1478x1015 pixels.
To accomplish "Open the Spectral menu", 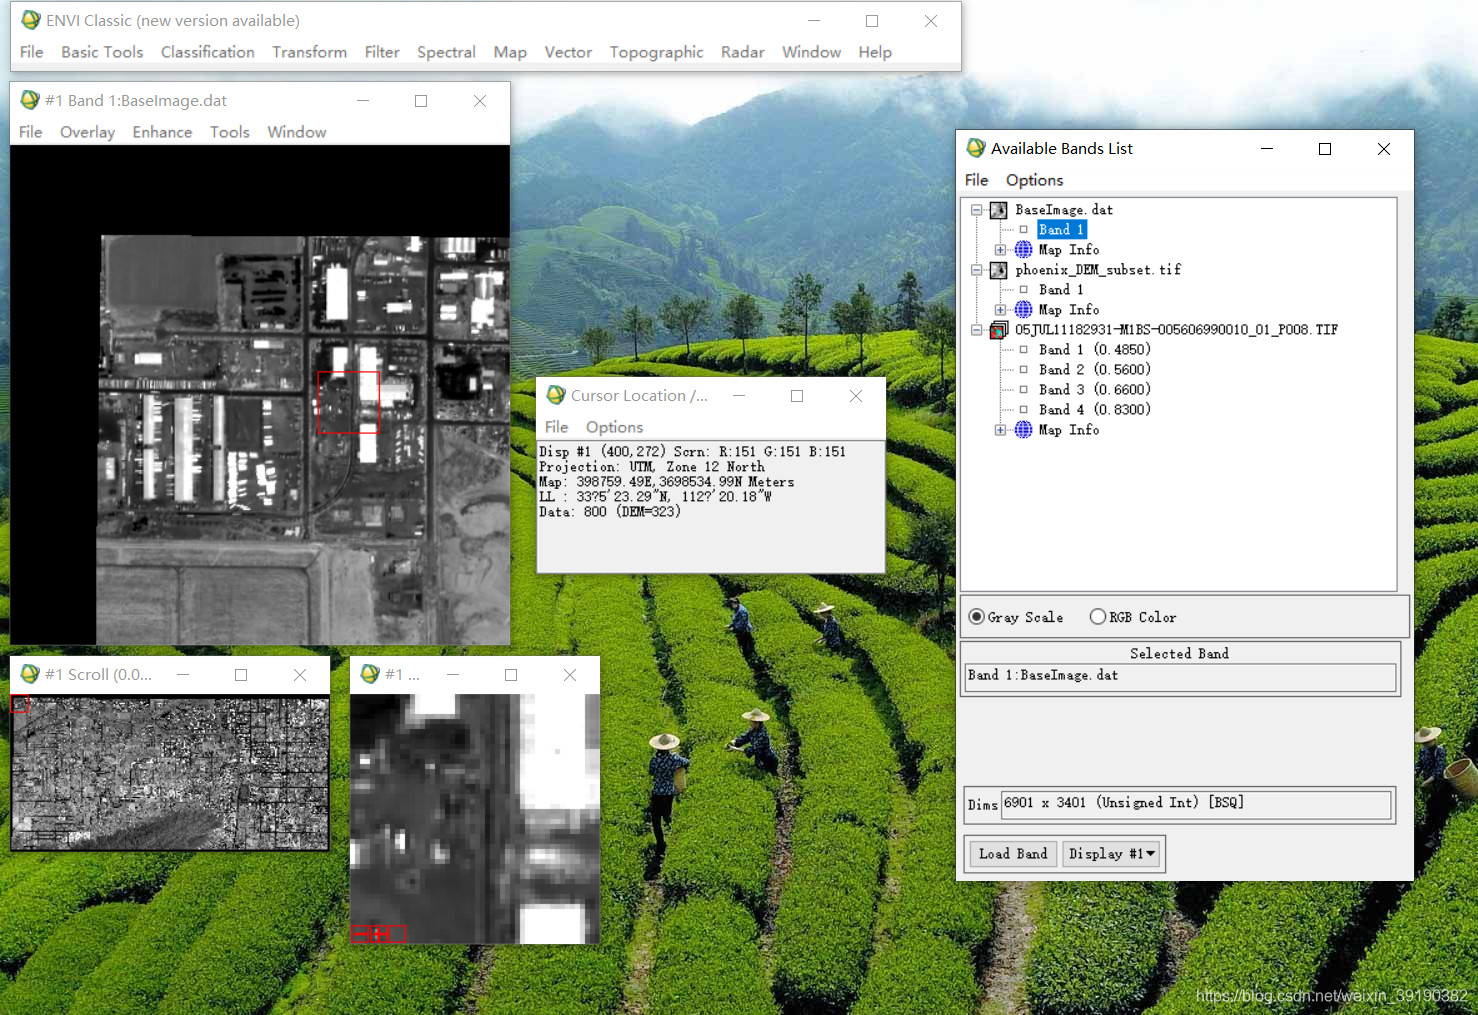I will [446, 52].
